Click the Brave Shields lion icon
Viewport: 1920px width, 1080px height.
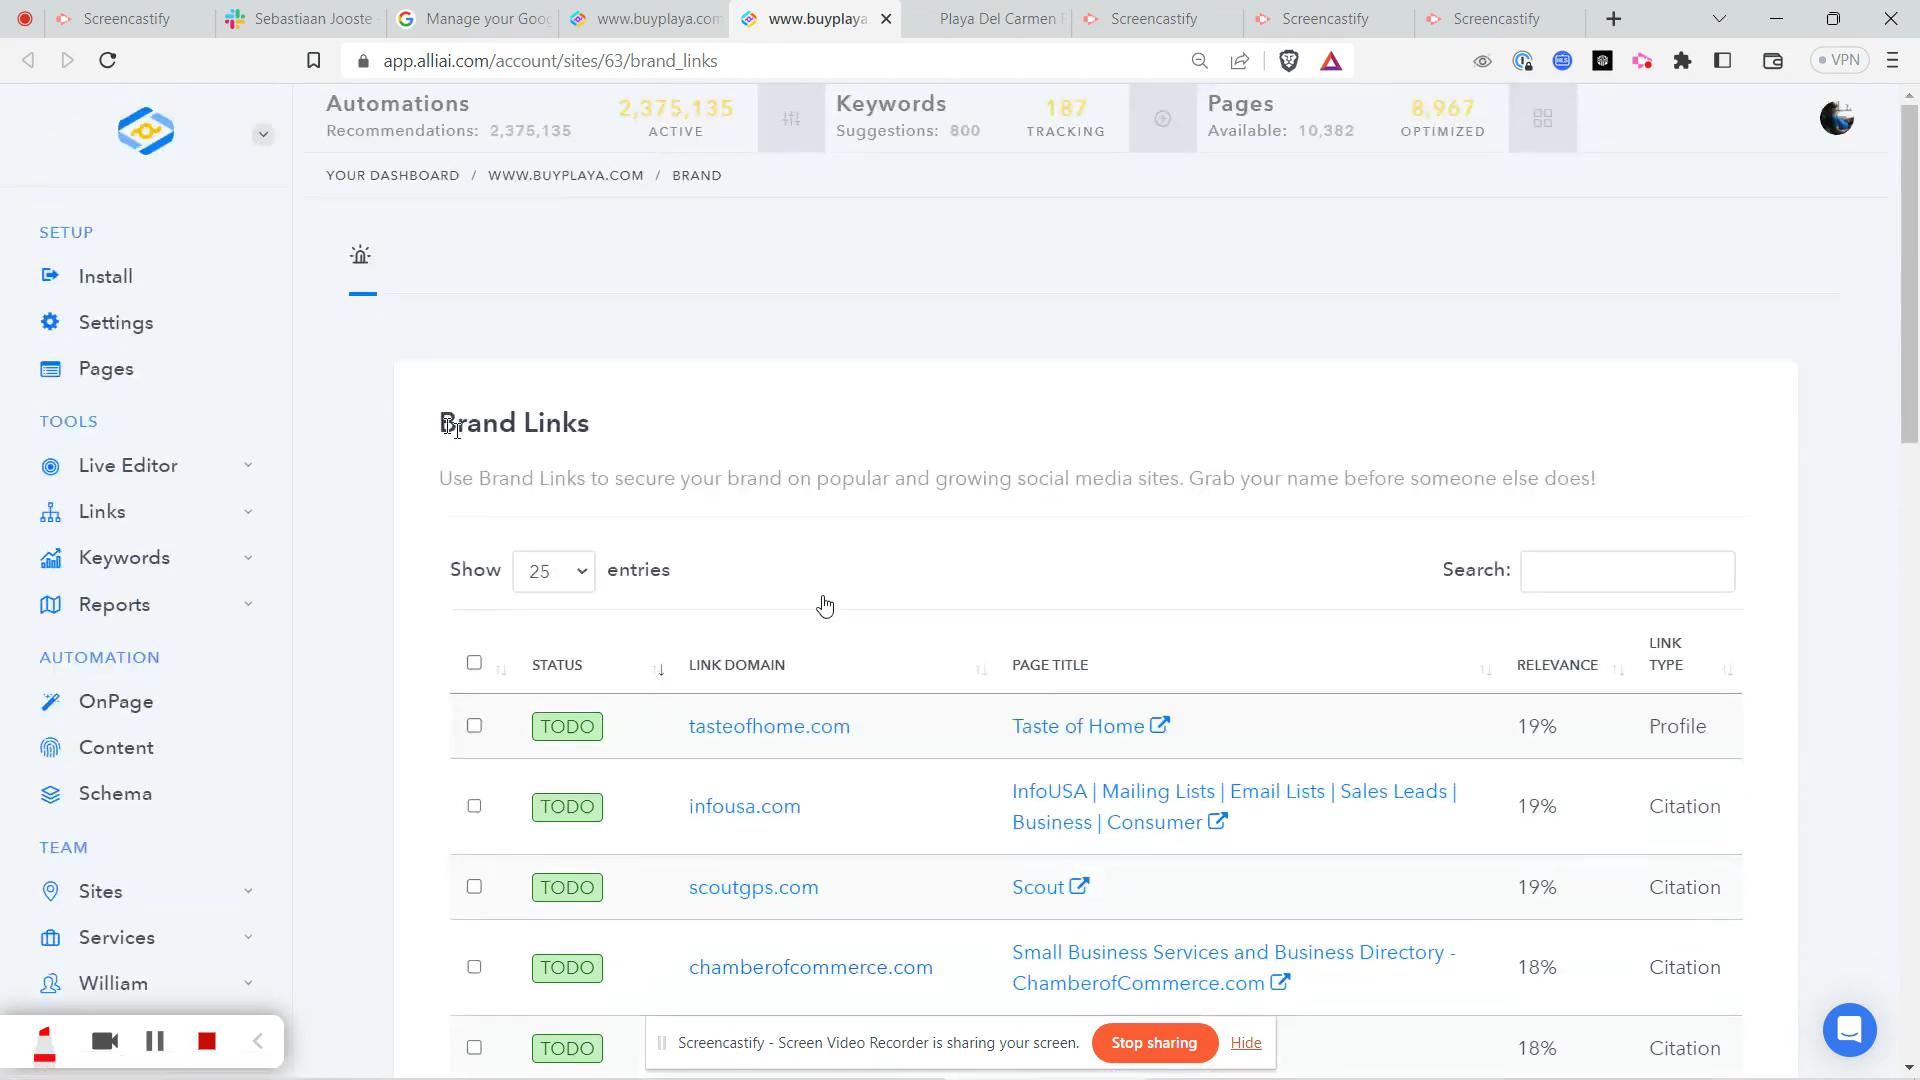1289,61
